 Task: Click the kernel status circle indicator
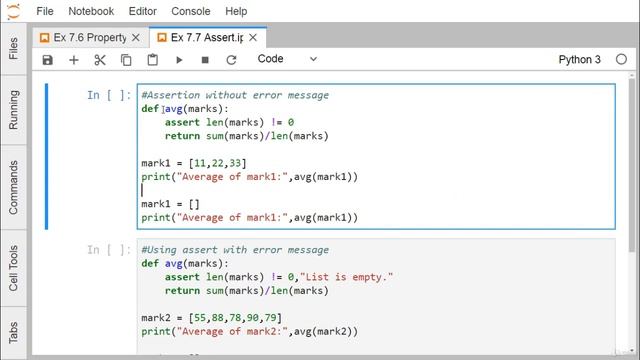tap(621, 60)
